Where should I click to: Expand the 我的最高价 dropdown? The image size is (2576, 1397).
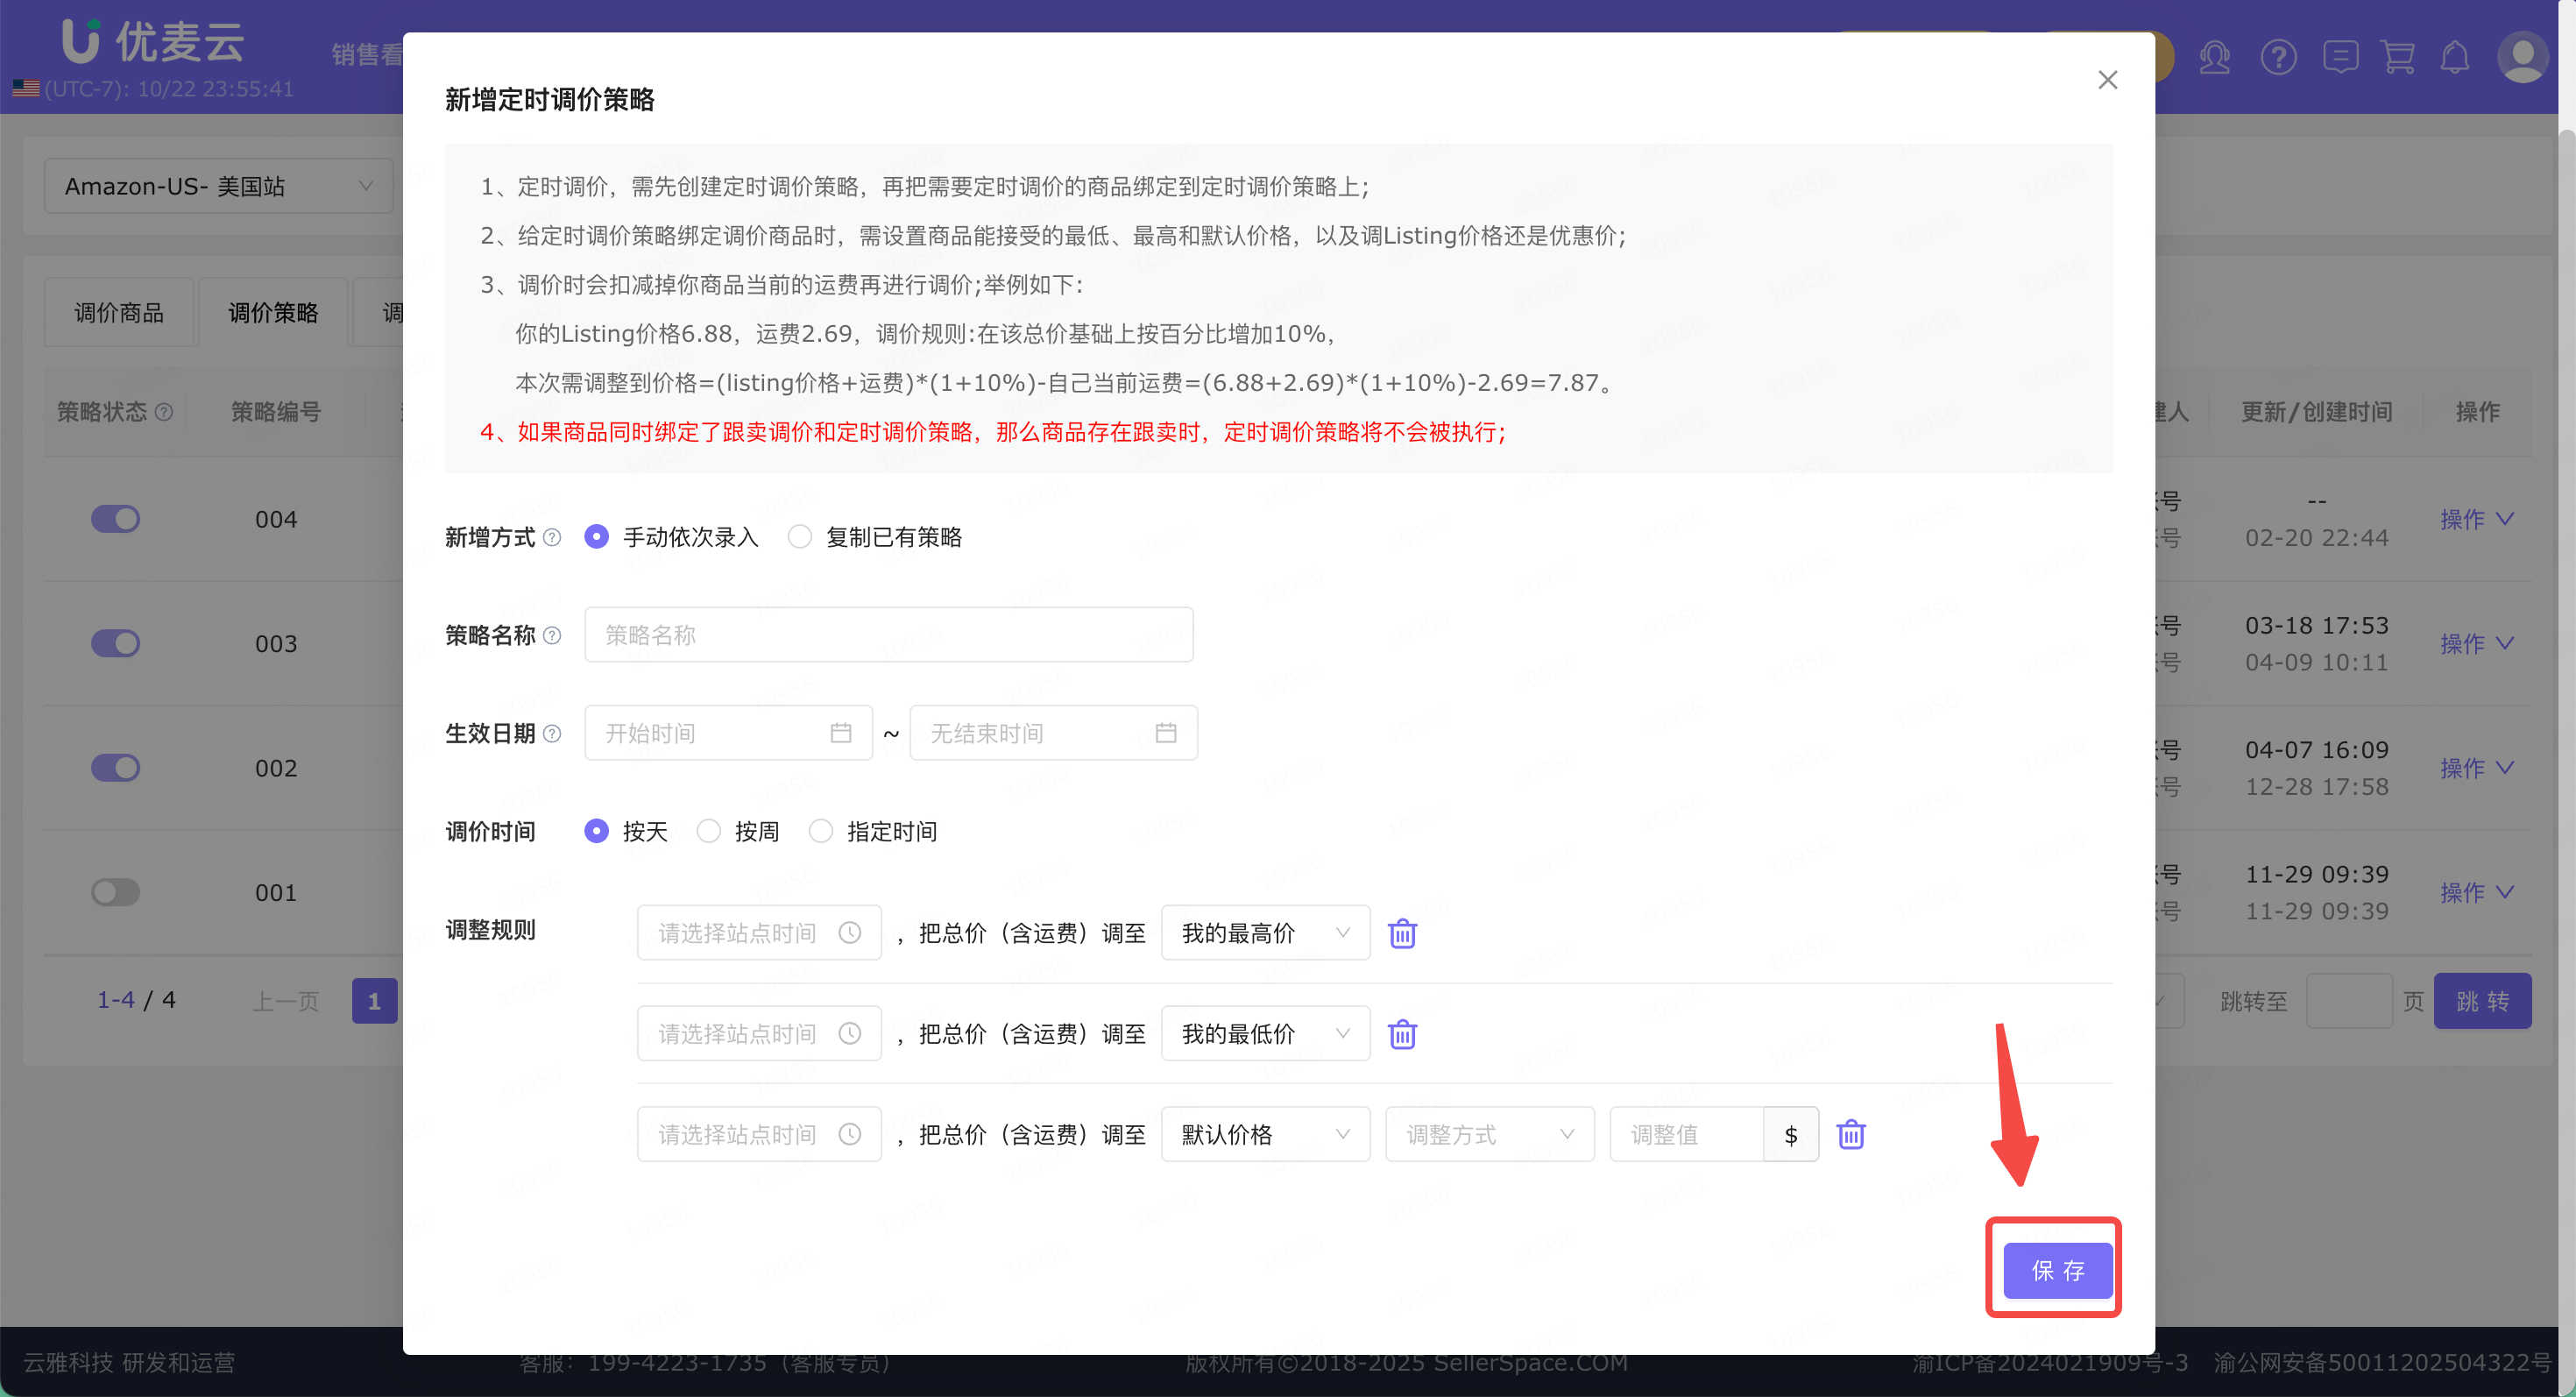[x=1264, y=933]
